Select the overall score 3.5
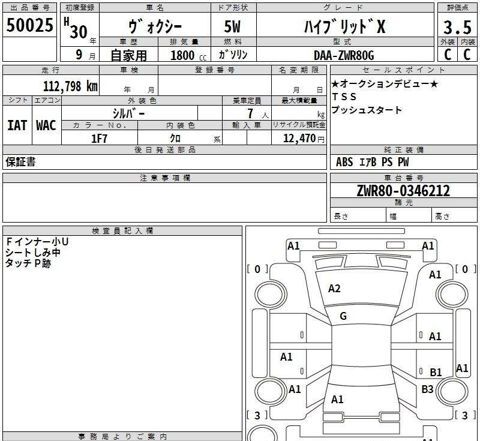 click(x=458, y=27)
